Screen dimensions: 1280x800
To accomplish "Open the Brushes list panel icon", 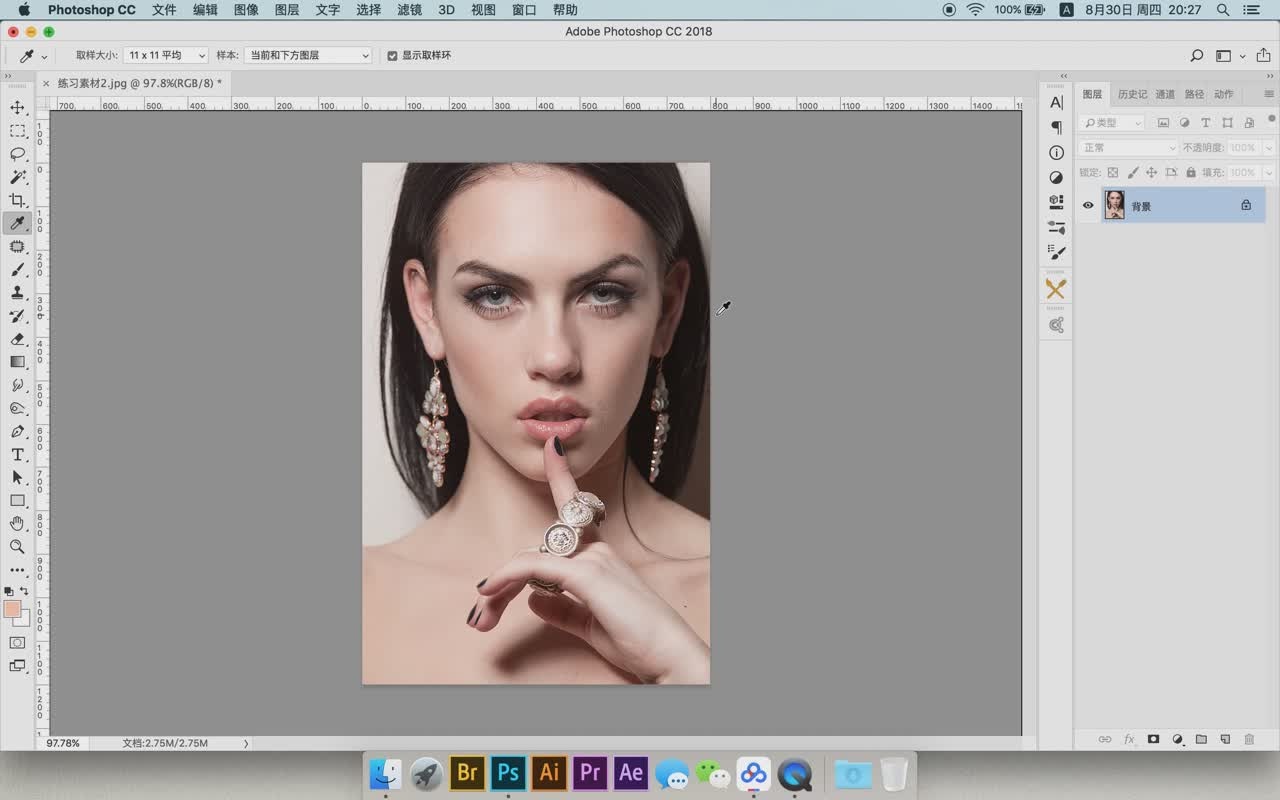I will pyautogui.click(x=1056, y=252).
